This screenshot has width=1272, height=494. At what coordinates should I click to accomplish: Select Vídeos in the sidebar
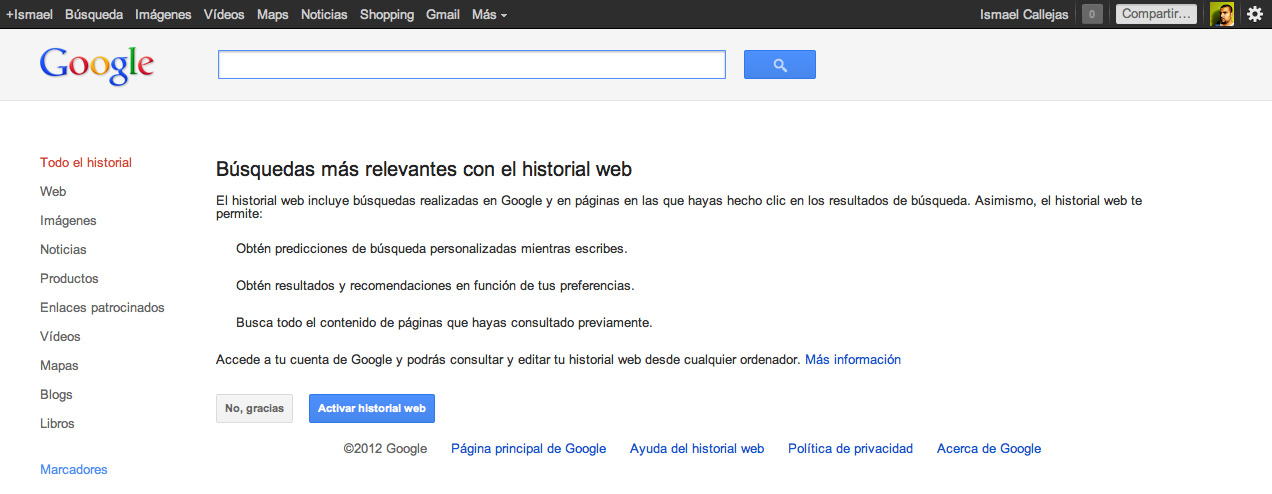point(60,337)
